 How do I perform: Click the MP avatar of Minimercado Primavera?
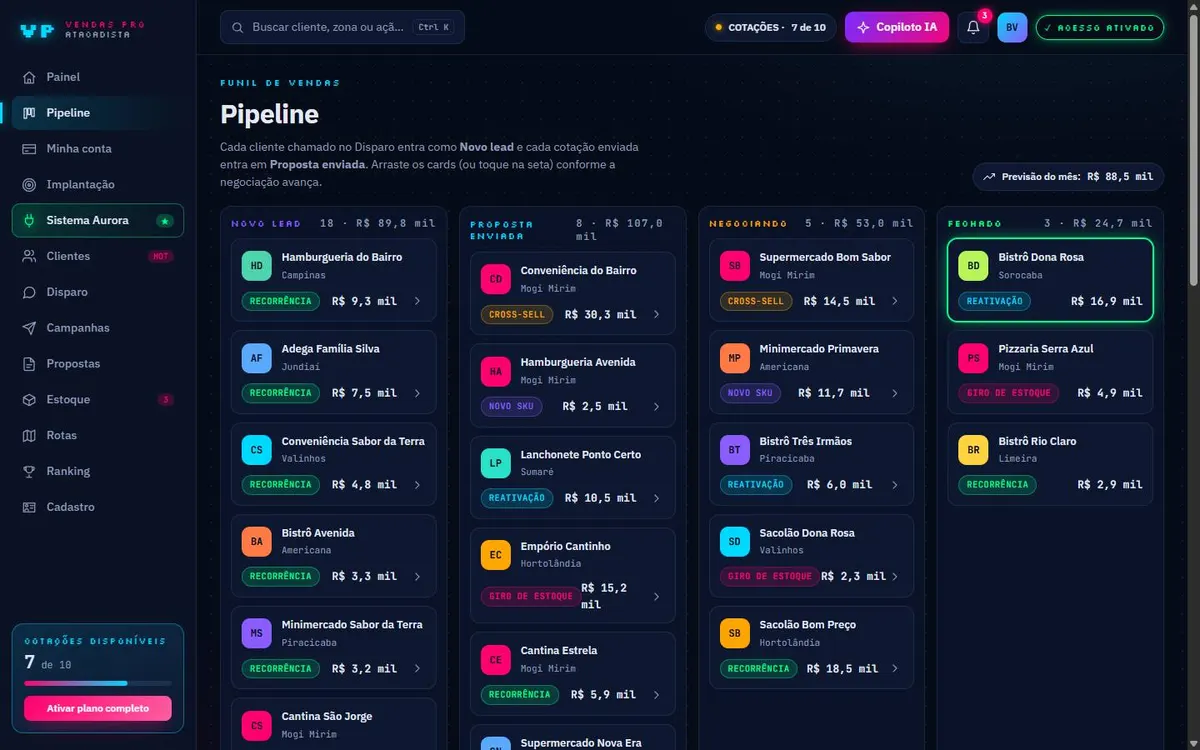point(735,358)
